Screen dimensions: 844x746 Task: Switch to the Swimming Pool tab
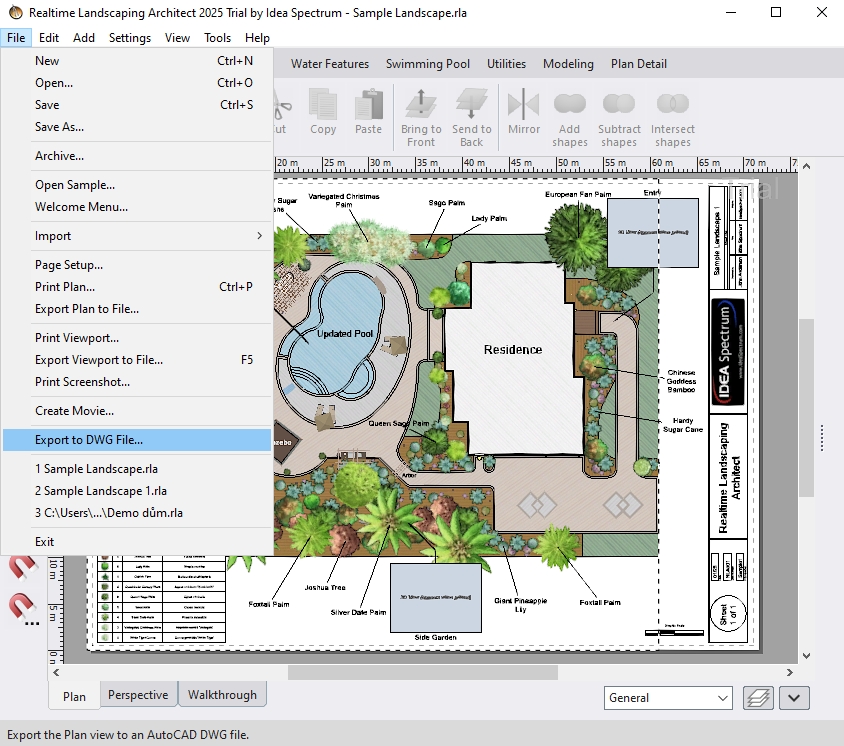pyautogui.click(x=428, y=64)
